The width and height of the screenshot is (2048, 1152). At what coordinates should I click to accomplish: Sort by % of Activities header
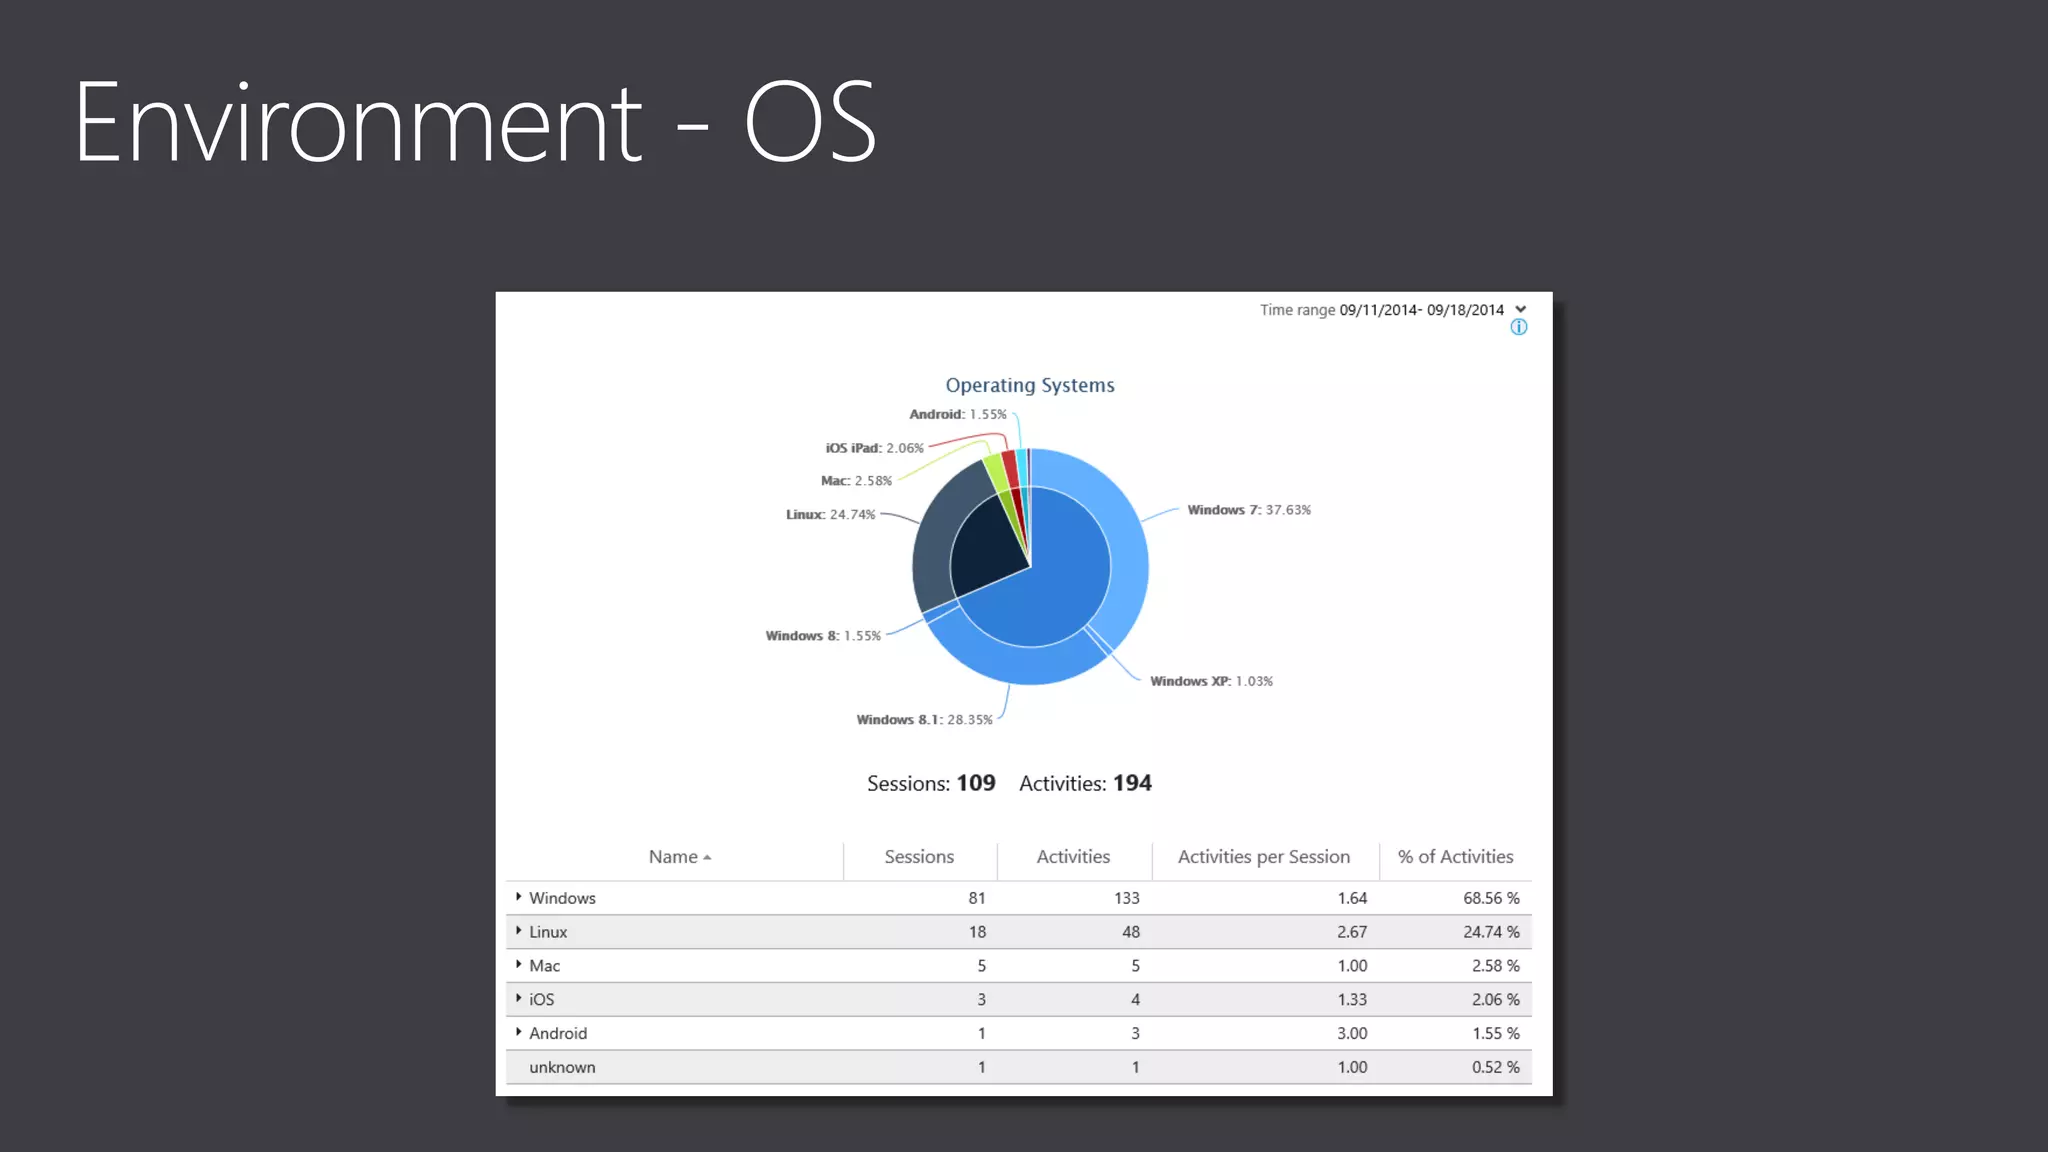click(x=1455, y=857)
